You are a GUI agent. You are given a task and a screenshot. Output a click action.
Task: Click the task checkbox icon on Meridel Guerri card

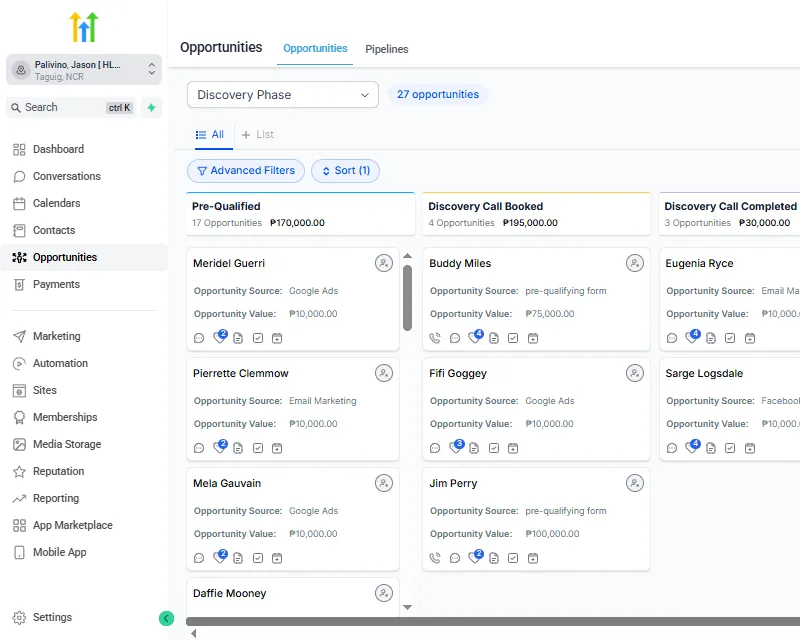pos(258,338)
